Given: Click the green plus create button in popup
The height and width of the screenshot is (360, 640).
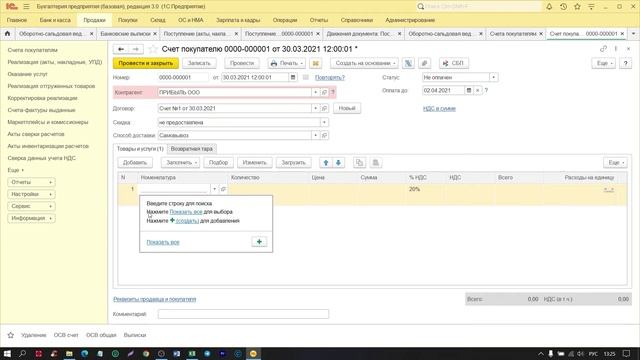Looking at the screenshot, I should coord(259,242).
